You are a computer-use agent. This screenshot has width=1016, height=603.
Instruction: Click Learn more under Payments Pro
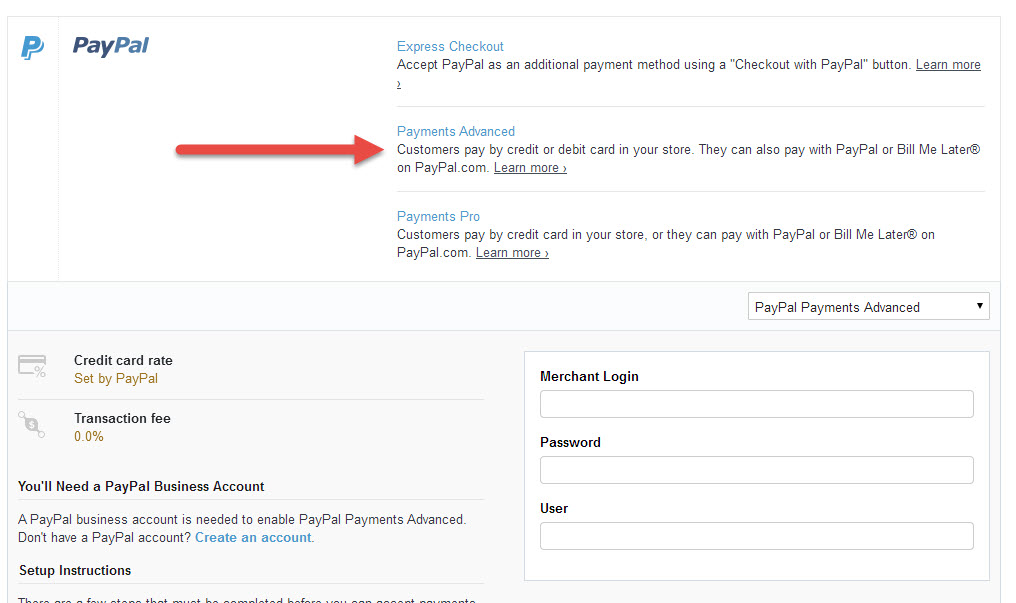[x=512, y=253]
